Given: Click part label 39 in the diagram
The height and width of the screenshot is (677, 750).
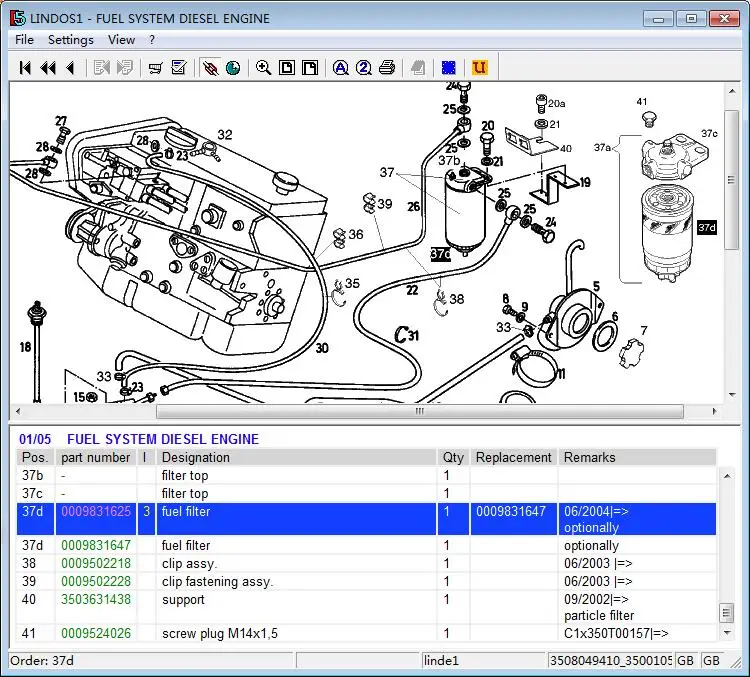Looking at the screenshot, I should [x=385, y=204].
